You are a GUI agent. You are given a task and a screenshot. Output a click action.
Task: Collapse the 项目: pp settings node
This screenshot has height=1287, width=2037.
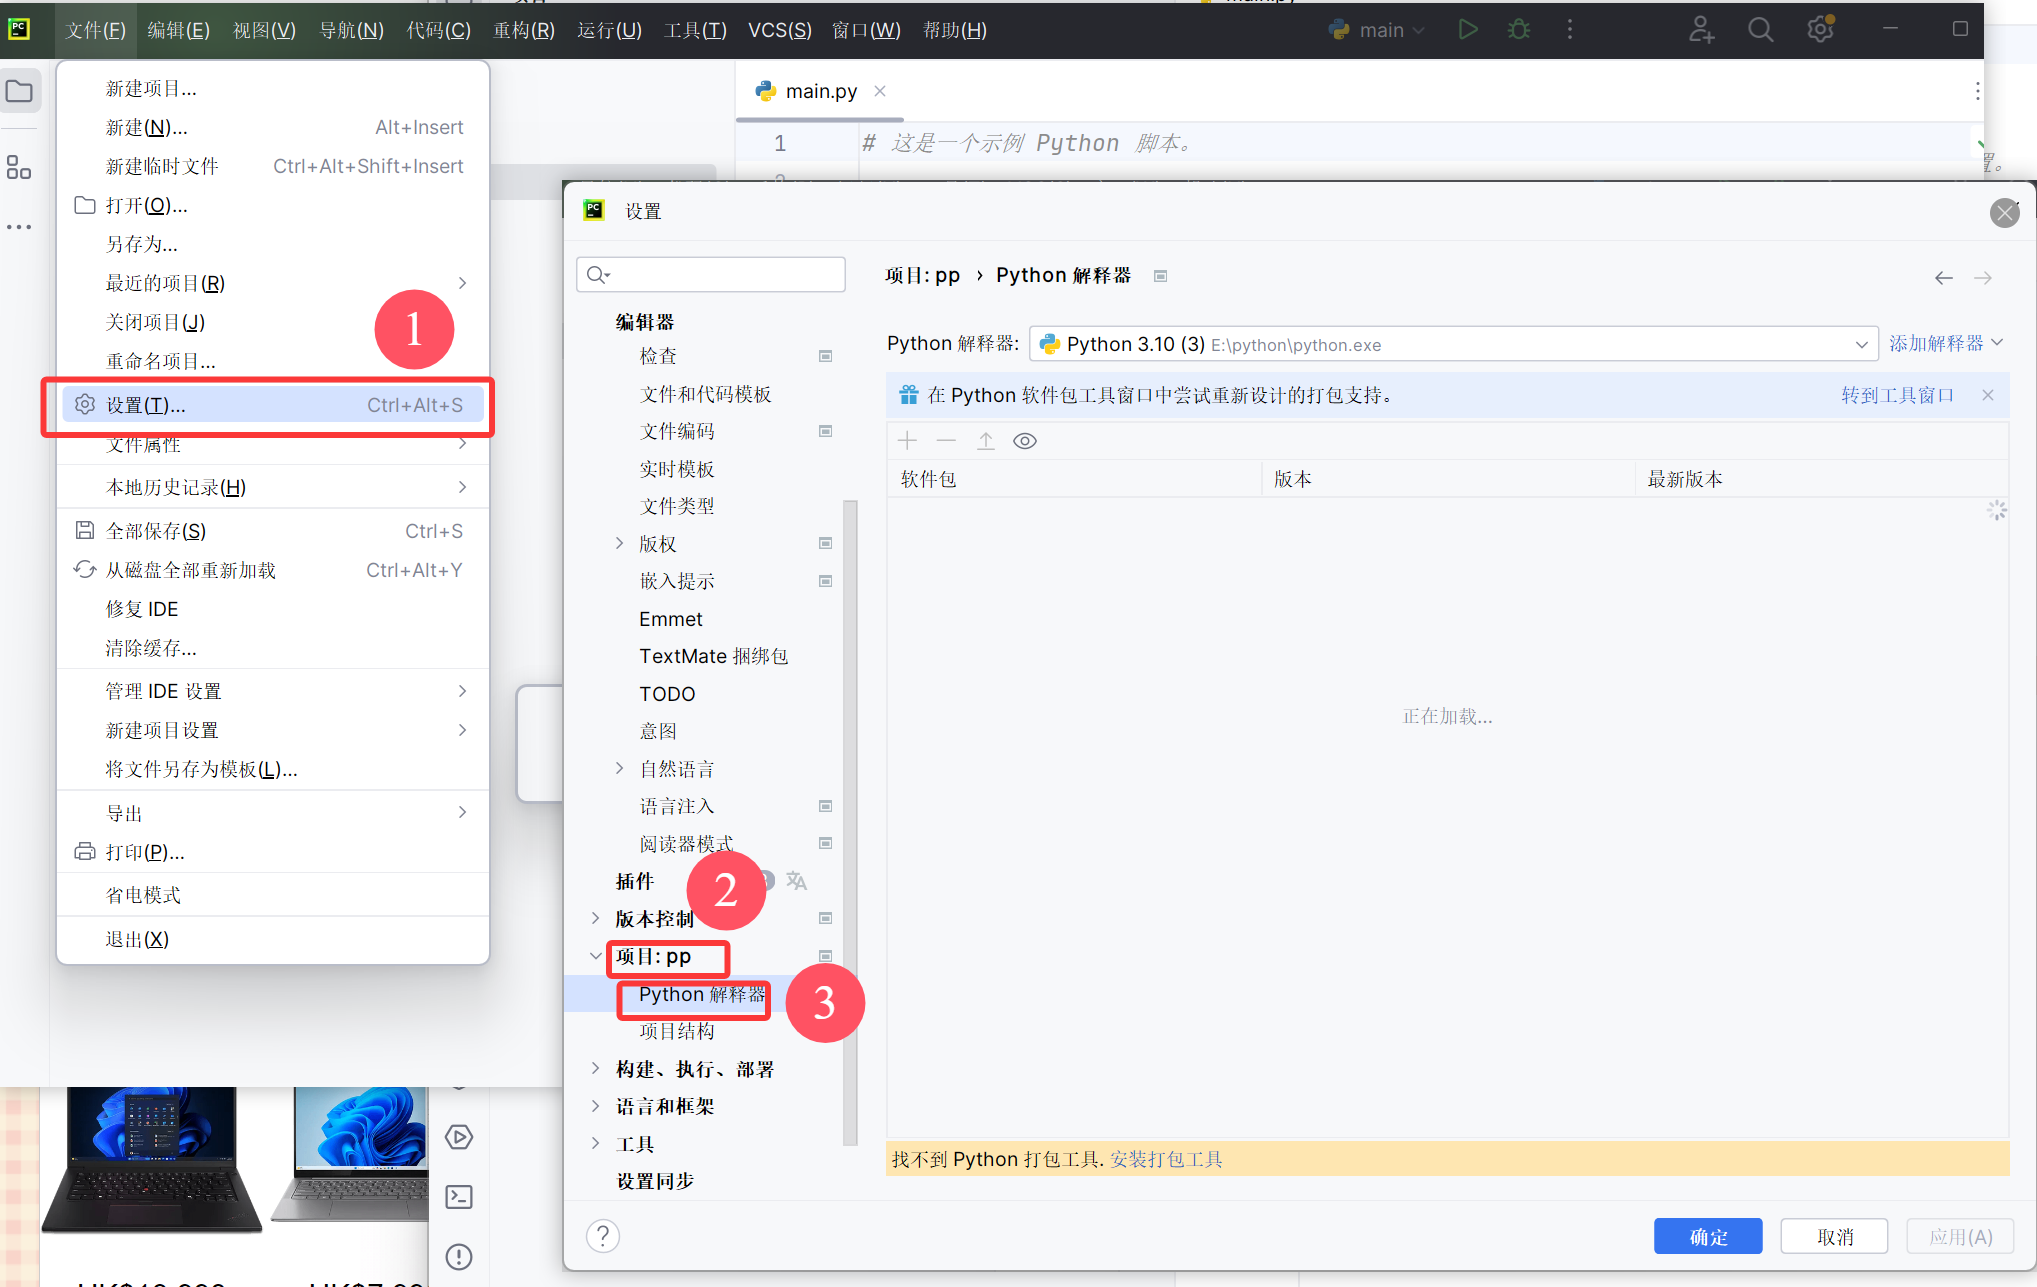click(x=596, y=956)
